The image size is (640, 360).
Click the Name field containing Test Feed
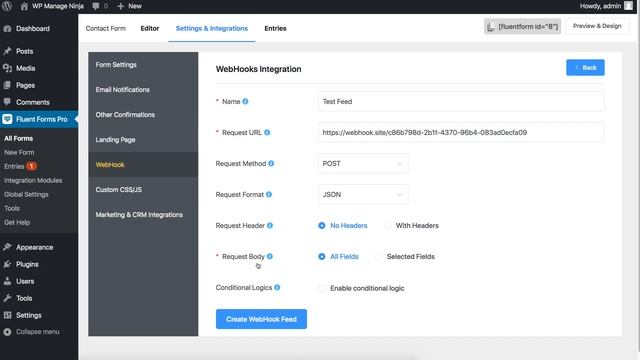pyautogui.click(x=461, y=101)
